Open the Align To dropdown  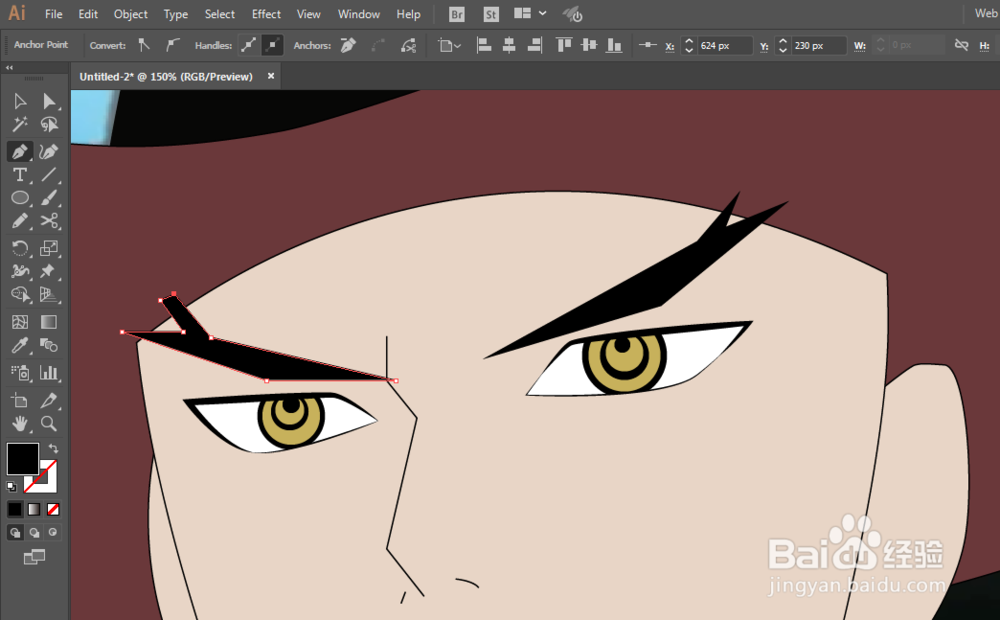click(x=449, y=45)
